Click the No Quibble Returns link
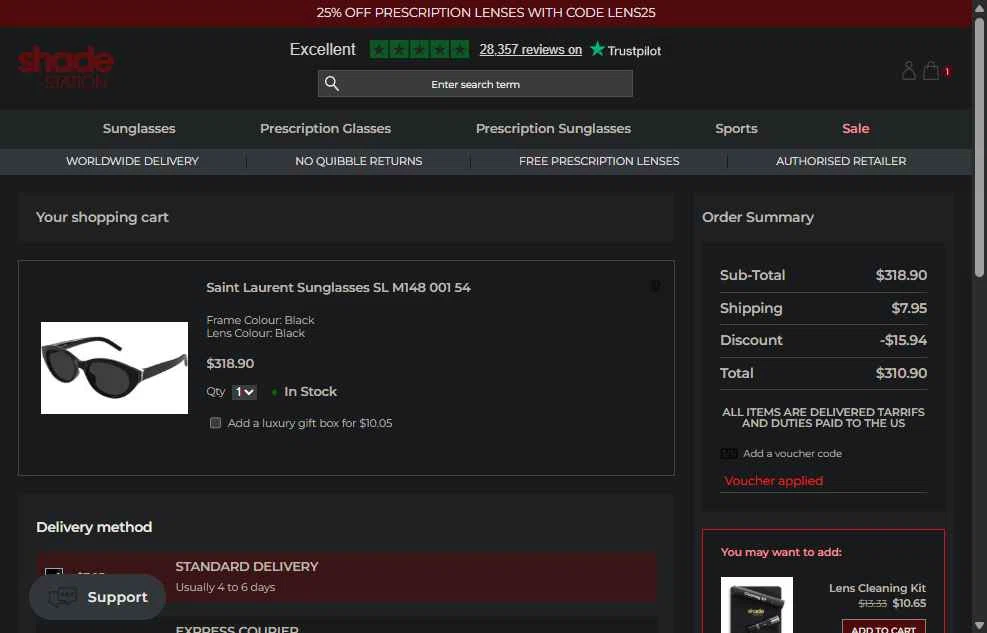Screen dimensions: 987x633 (x=359, y=161)
